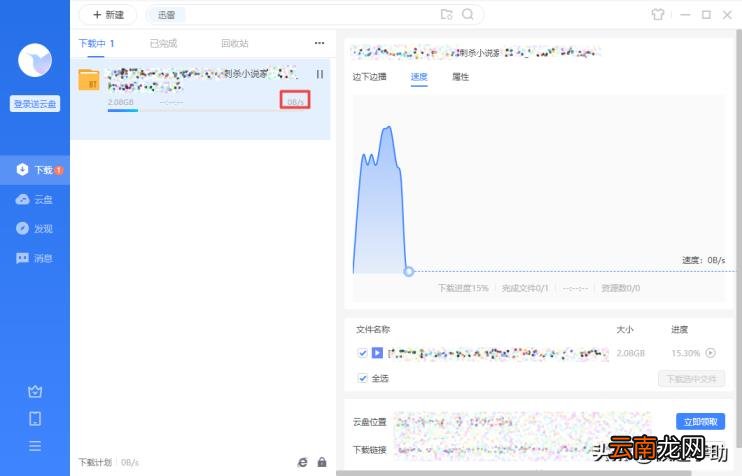
Task: Open the hamburger main menu icon
Action: pyautogui.click(x=35, y=446)
